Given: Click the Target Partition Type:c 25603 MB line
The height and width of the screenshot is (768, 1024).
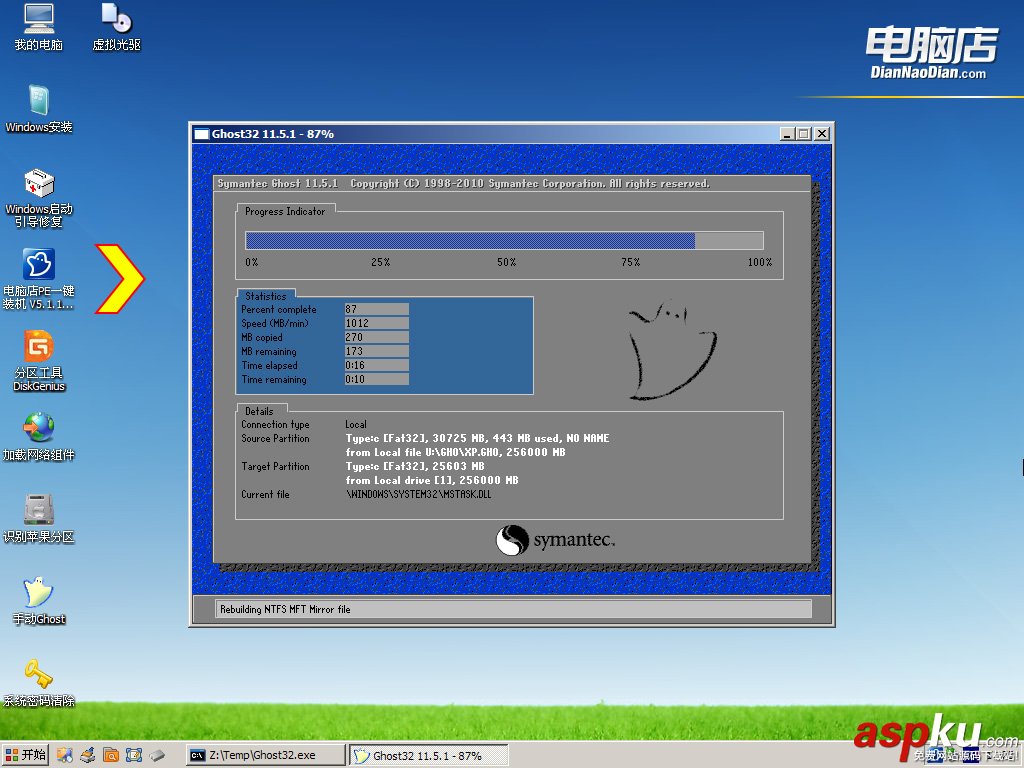Looking at the screenshot, I should [x=415, y=466].
